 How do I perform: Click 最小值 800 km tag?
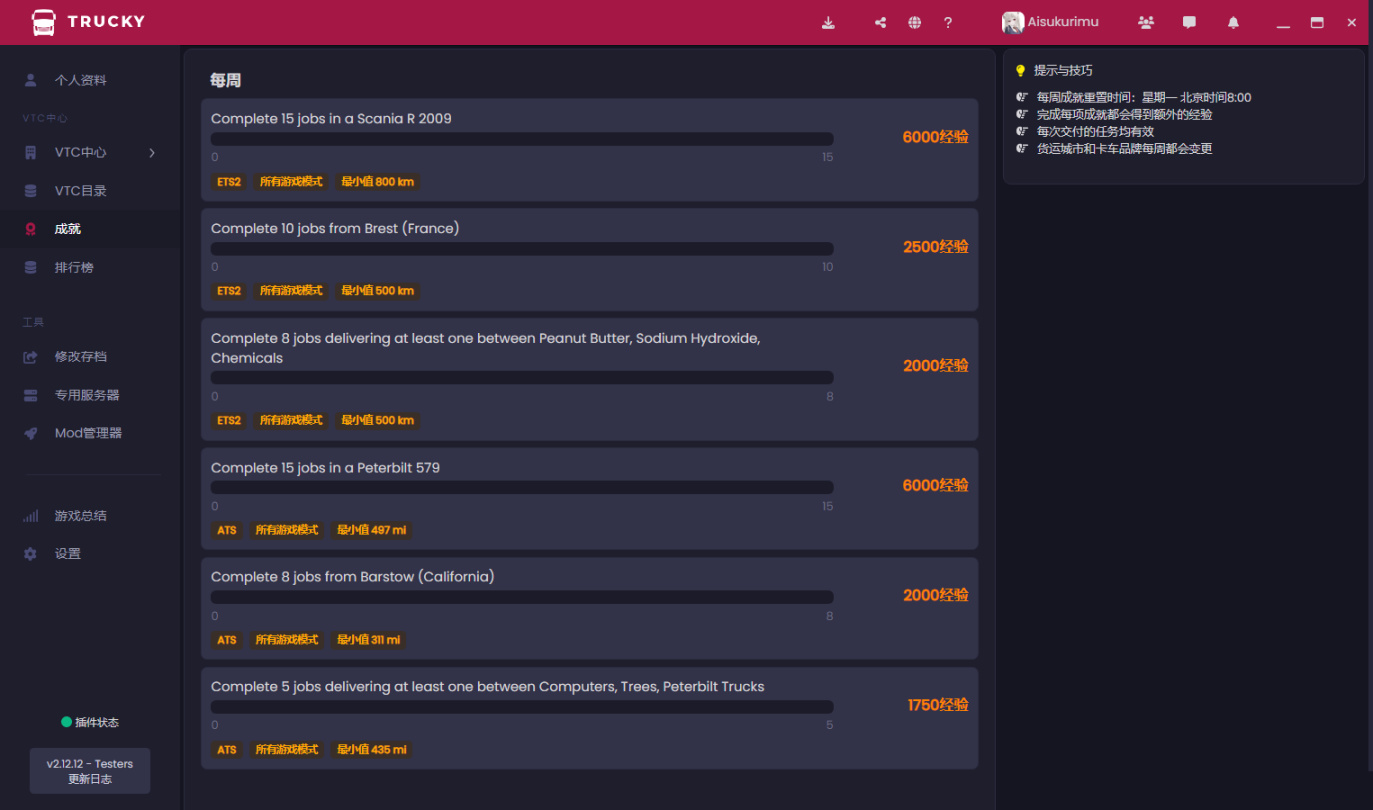point(377,182)
